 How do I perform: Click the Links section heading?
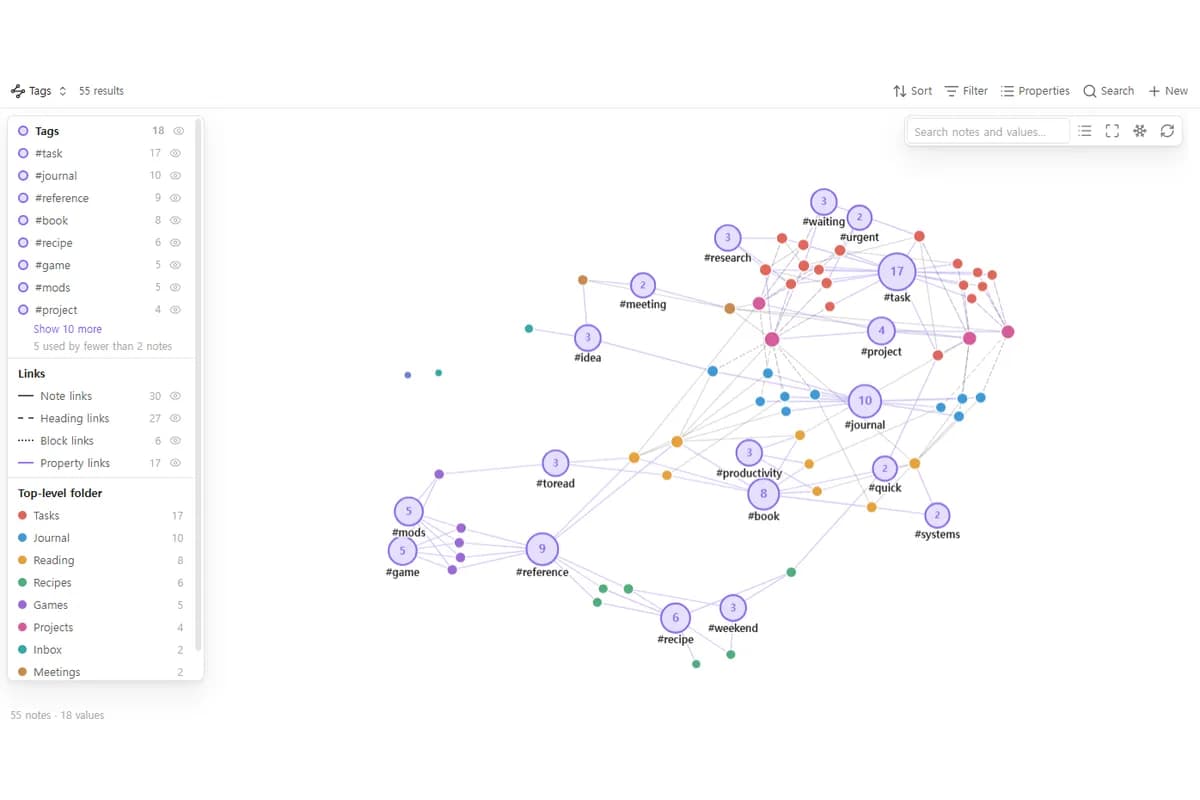click(x=32, y=374)
